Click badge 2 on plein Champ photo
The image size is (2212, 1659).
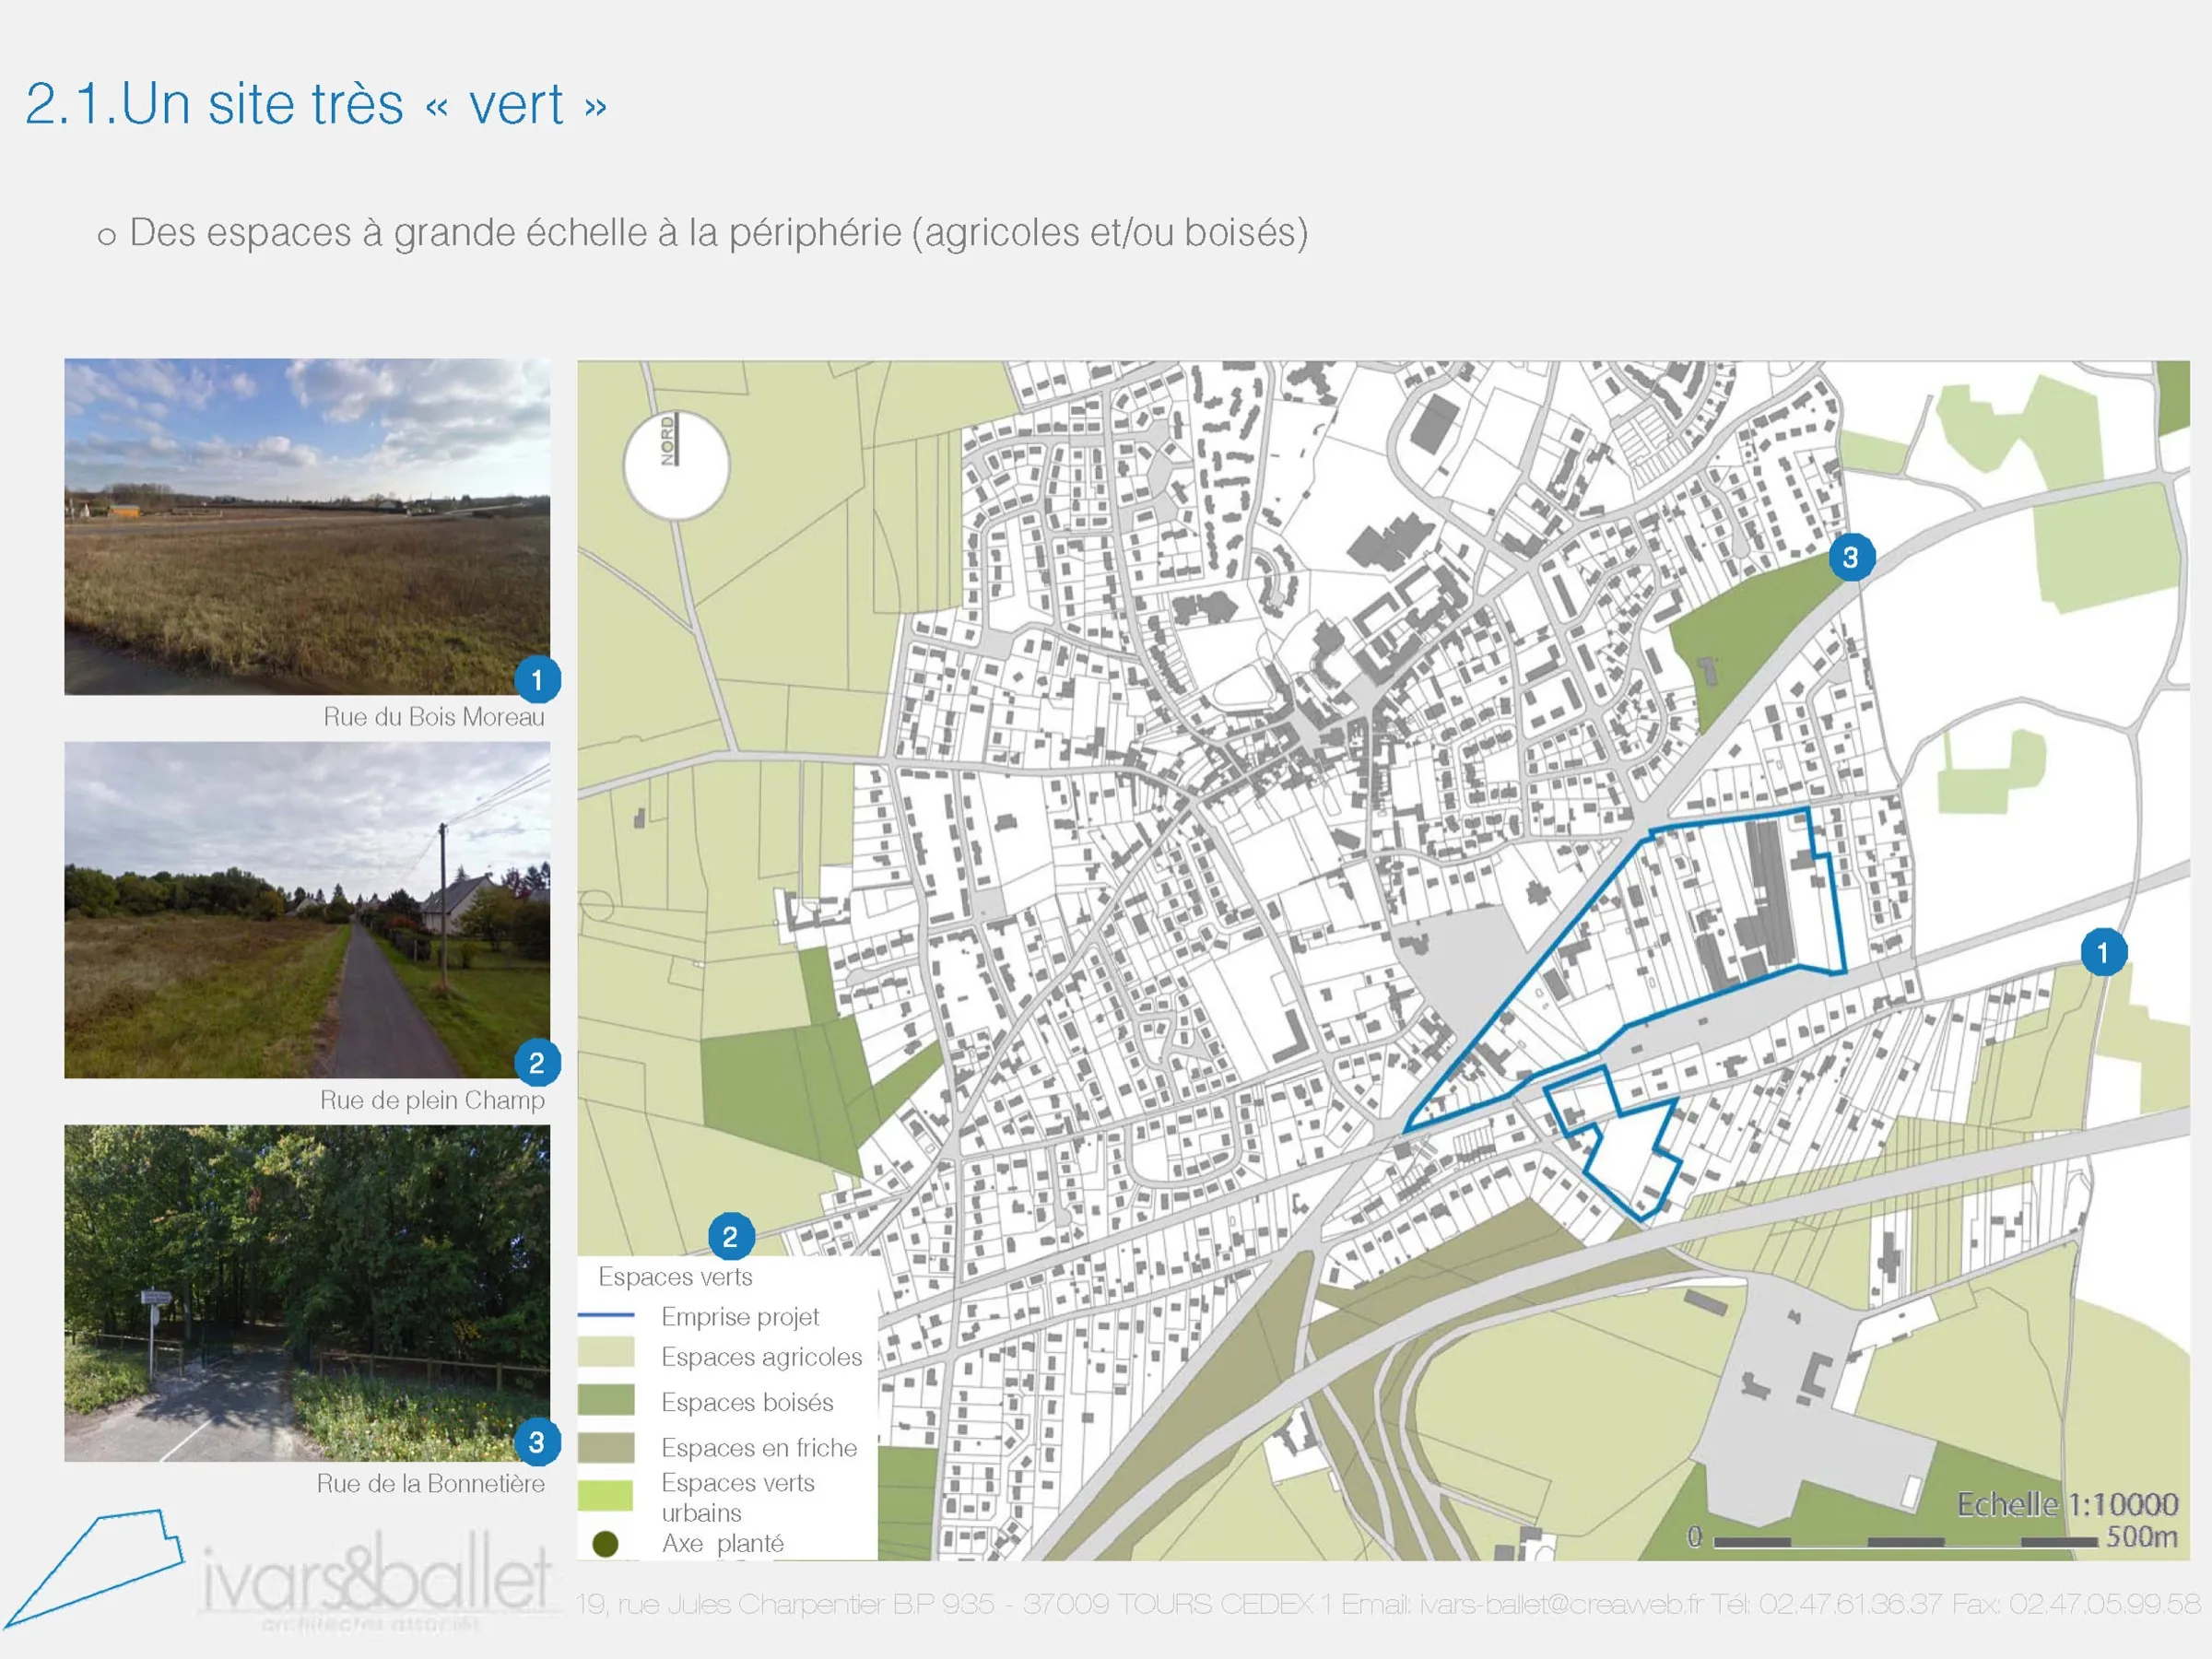pos(537,1063)
